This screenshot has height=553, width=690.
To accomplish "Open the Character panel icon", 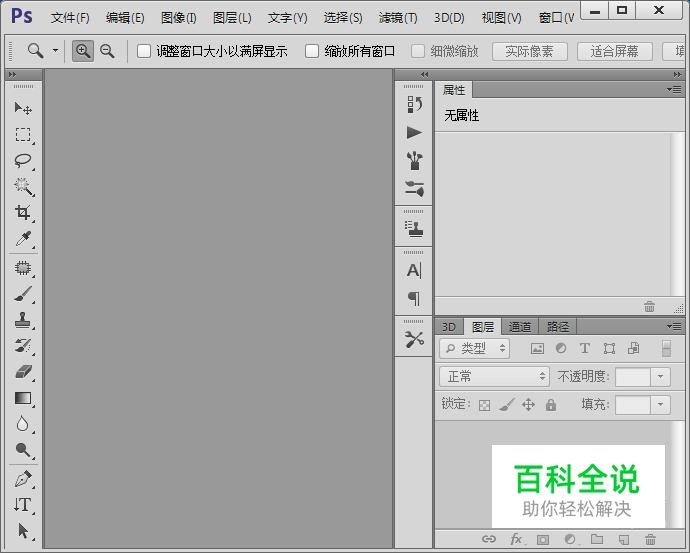I will tap(414, 270).
